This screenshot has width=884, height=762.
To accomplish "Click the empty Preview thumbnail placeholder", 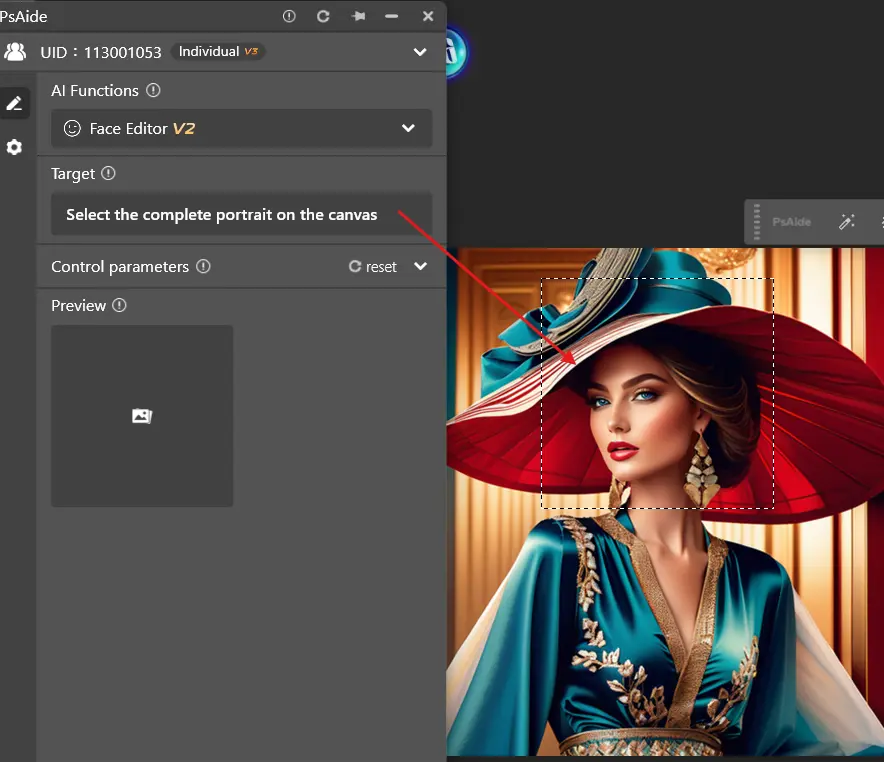I will [x=142, y=415].
